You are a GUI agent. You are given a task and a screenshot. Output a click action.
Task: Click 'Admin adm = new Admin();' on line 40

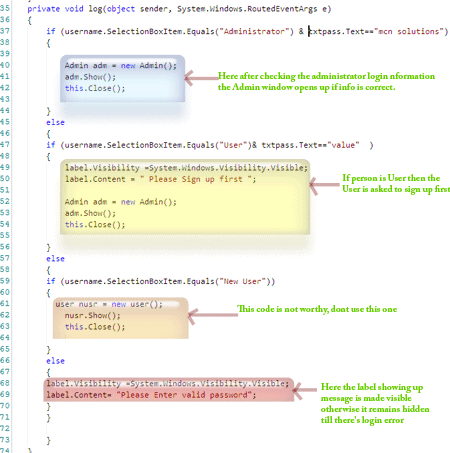[x=120, y=66]
